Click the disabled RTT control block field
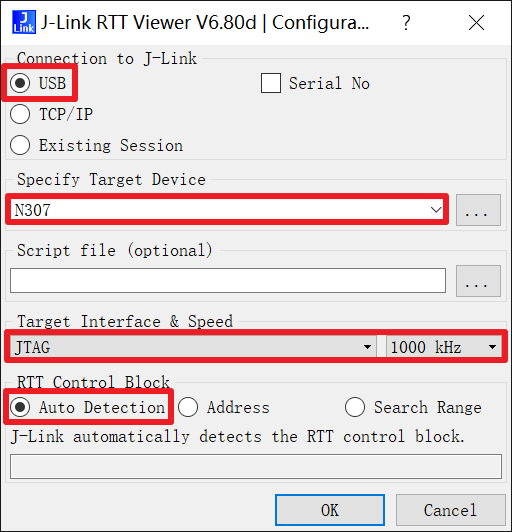512x532 pixels. 256,467
